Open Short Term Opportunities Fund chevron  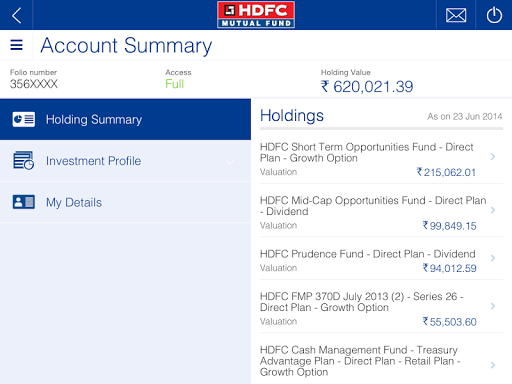(x=493, y=156)
